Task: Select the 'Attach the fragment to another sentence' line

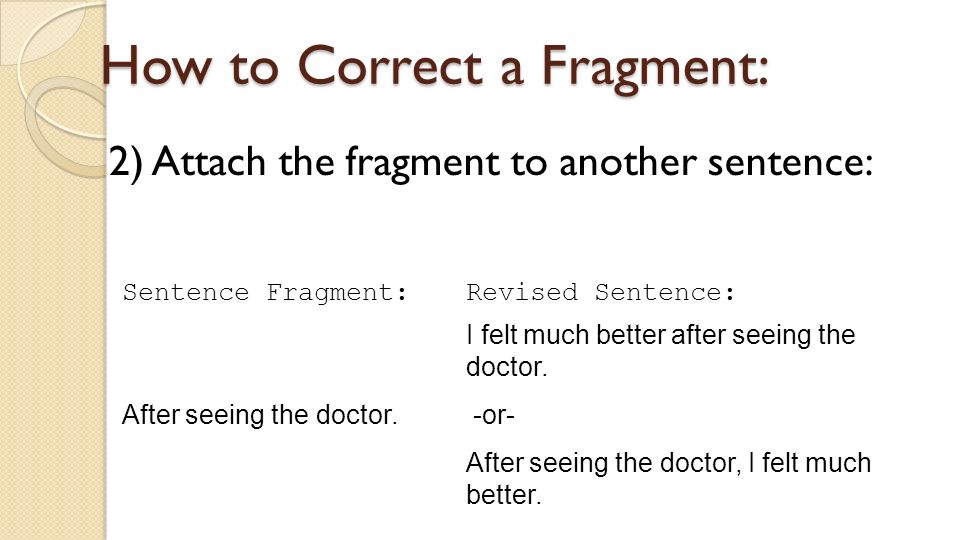Action: (490, 163)
